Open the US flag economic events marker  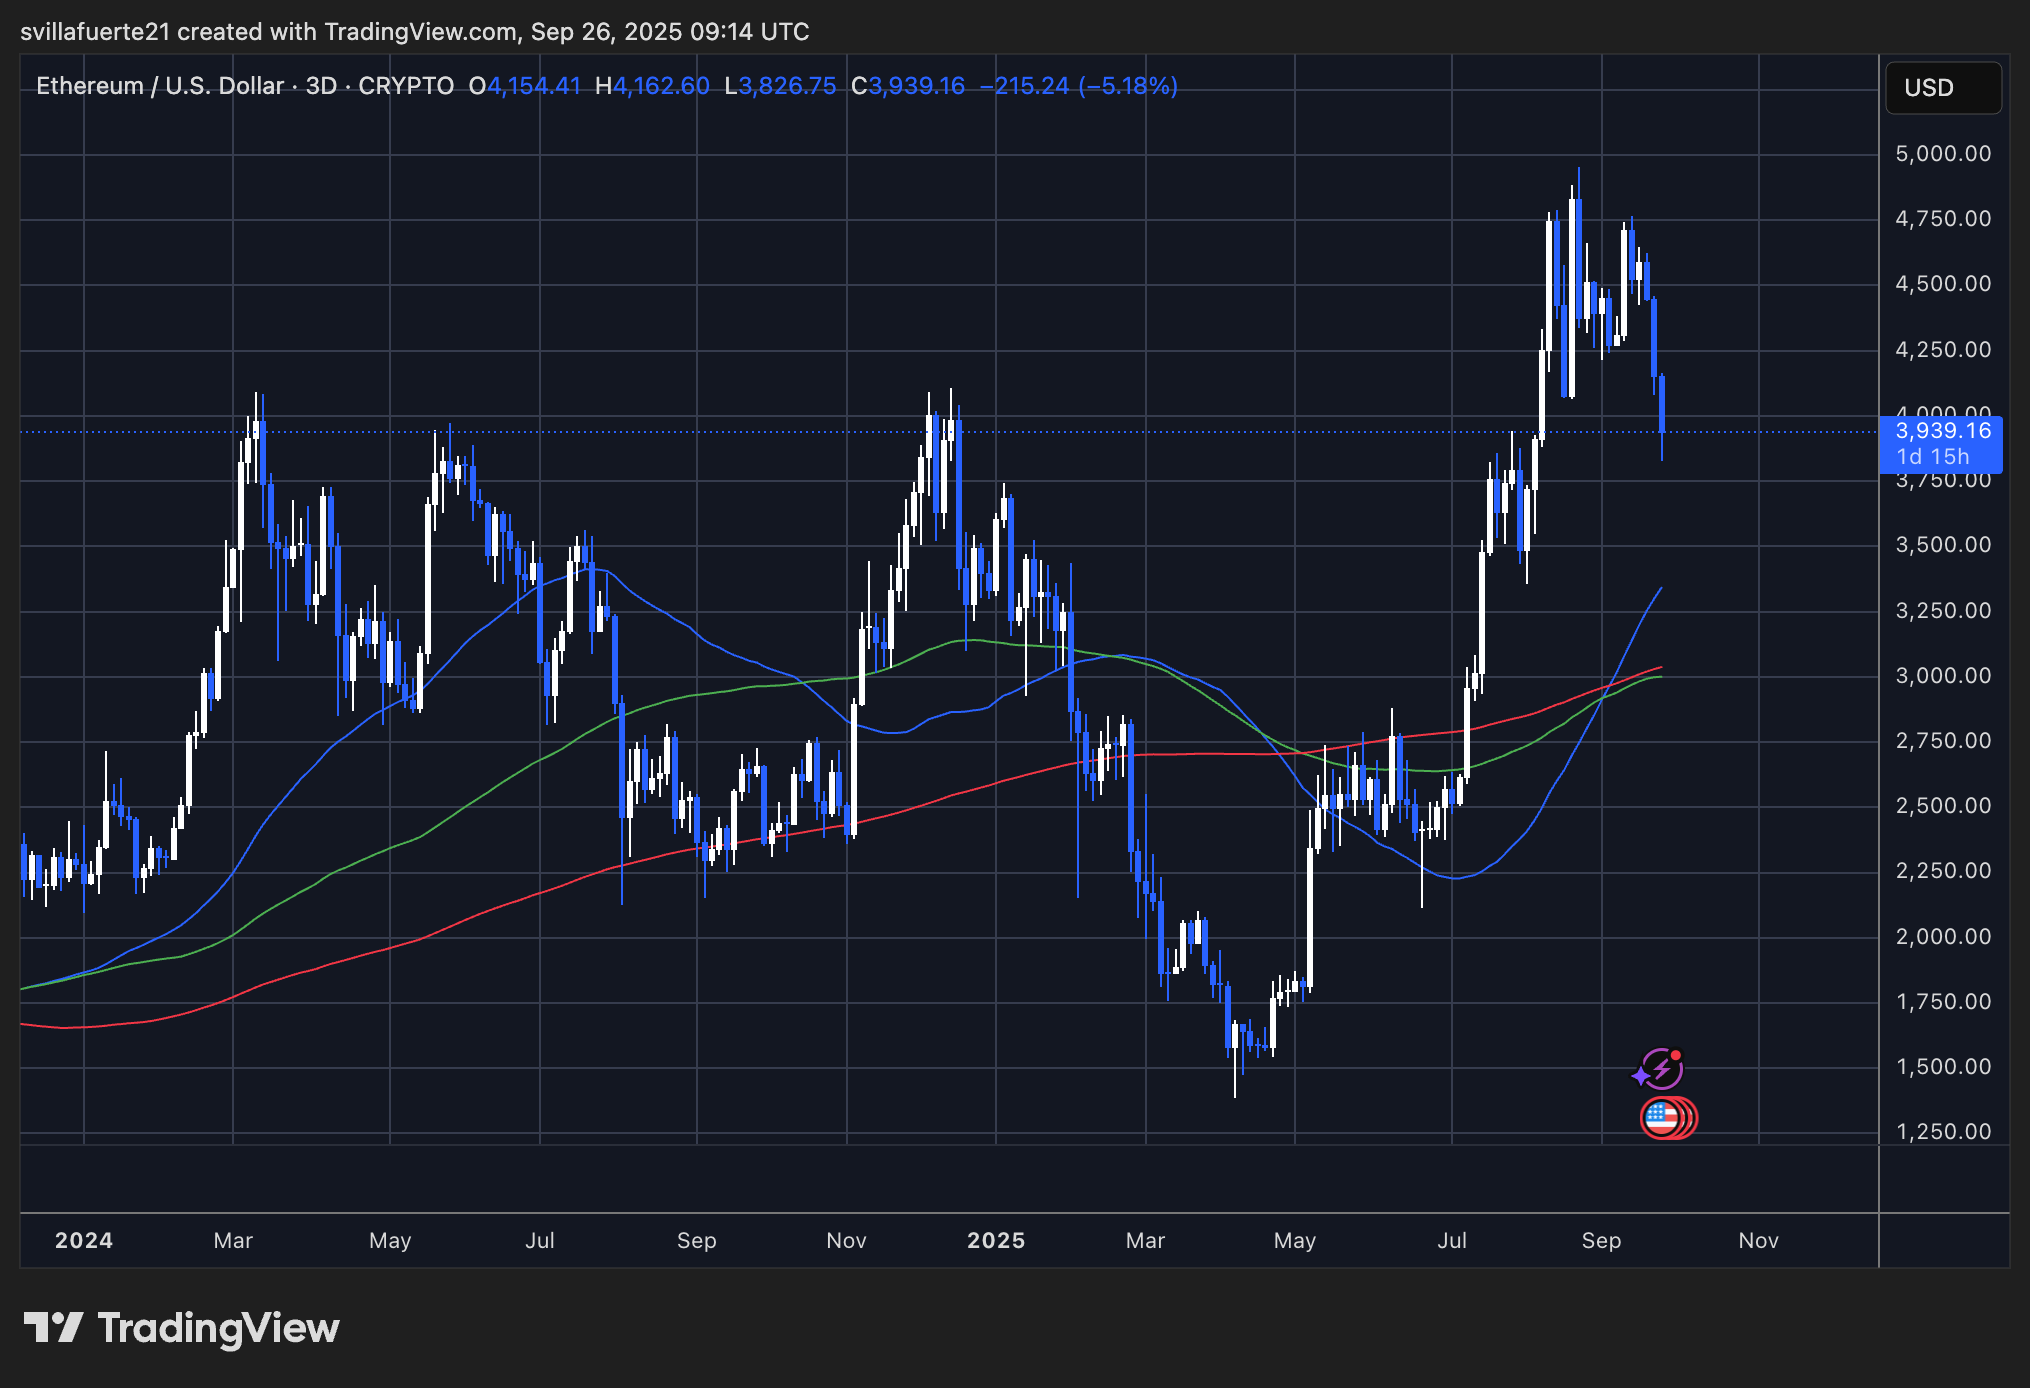coord(1662,1119)
